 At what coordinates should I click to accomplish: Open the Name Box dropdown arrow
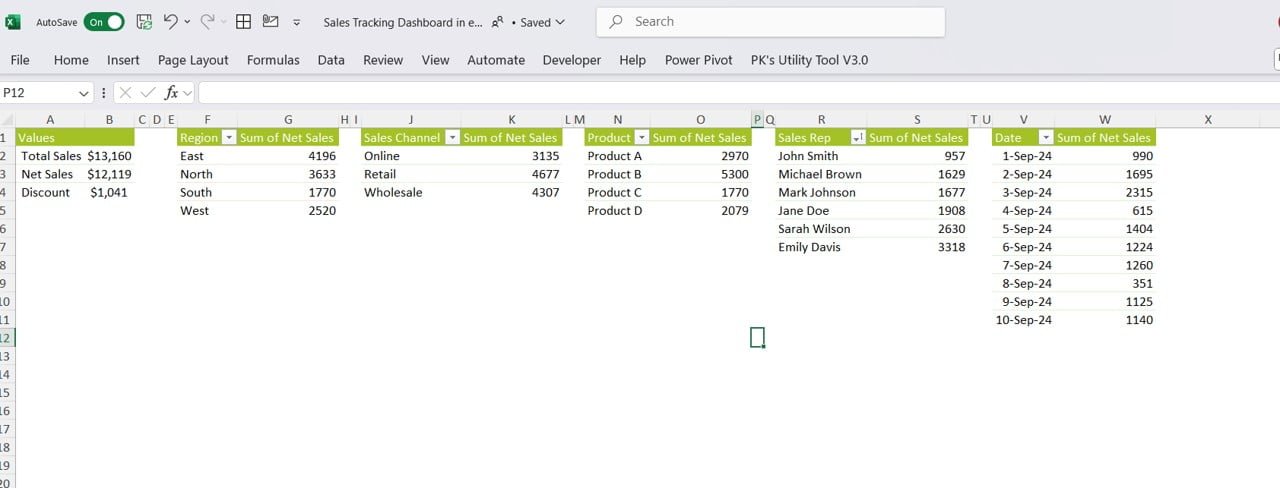[84, 92]
